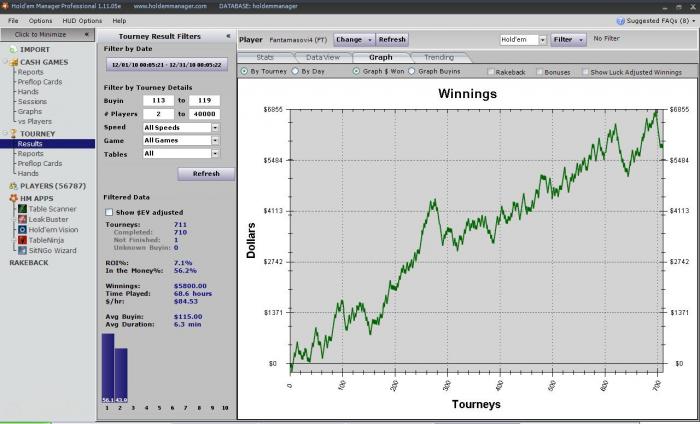Switch to the Stats tab
Screen dimensions: 700x424
tap(265, 58)
